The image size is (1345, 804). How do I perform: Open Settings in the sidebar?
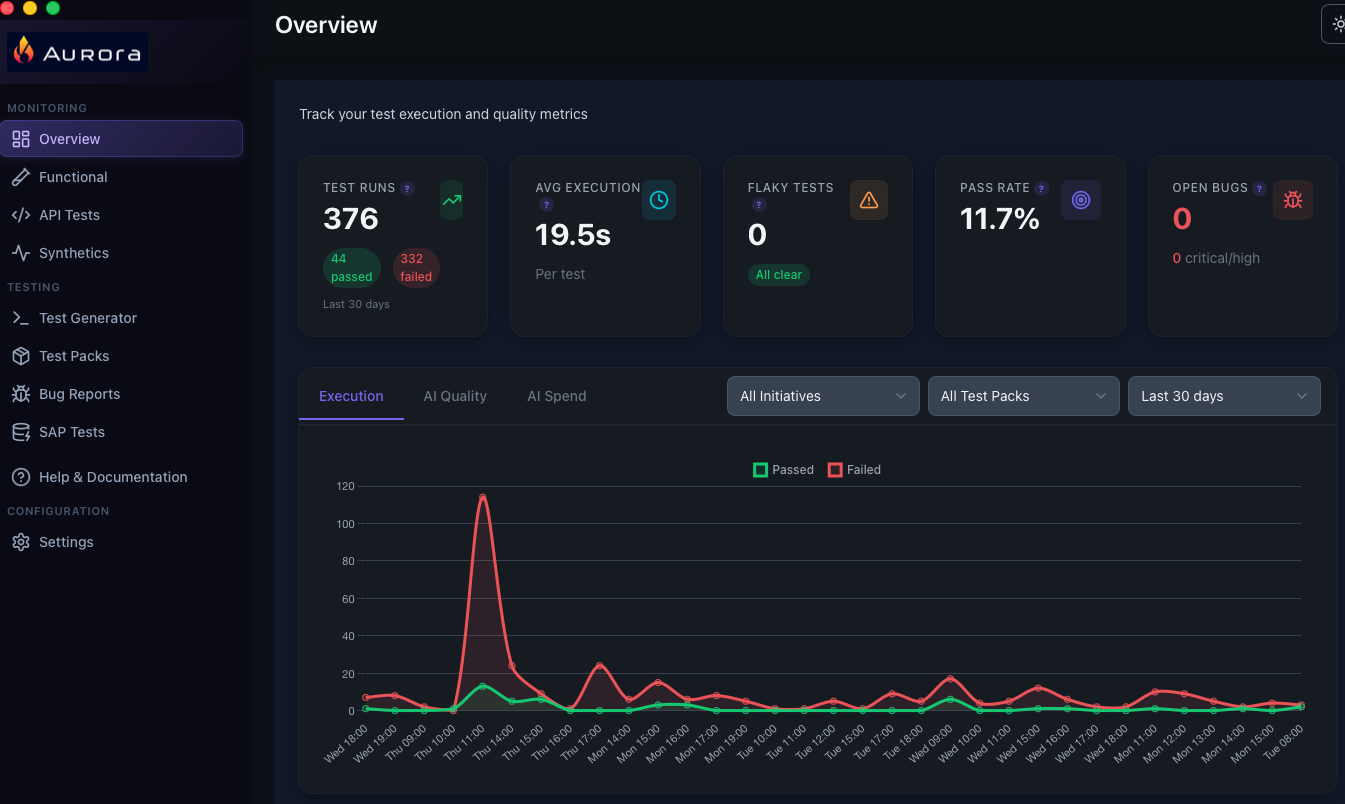tap(121, 542)
